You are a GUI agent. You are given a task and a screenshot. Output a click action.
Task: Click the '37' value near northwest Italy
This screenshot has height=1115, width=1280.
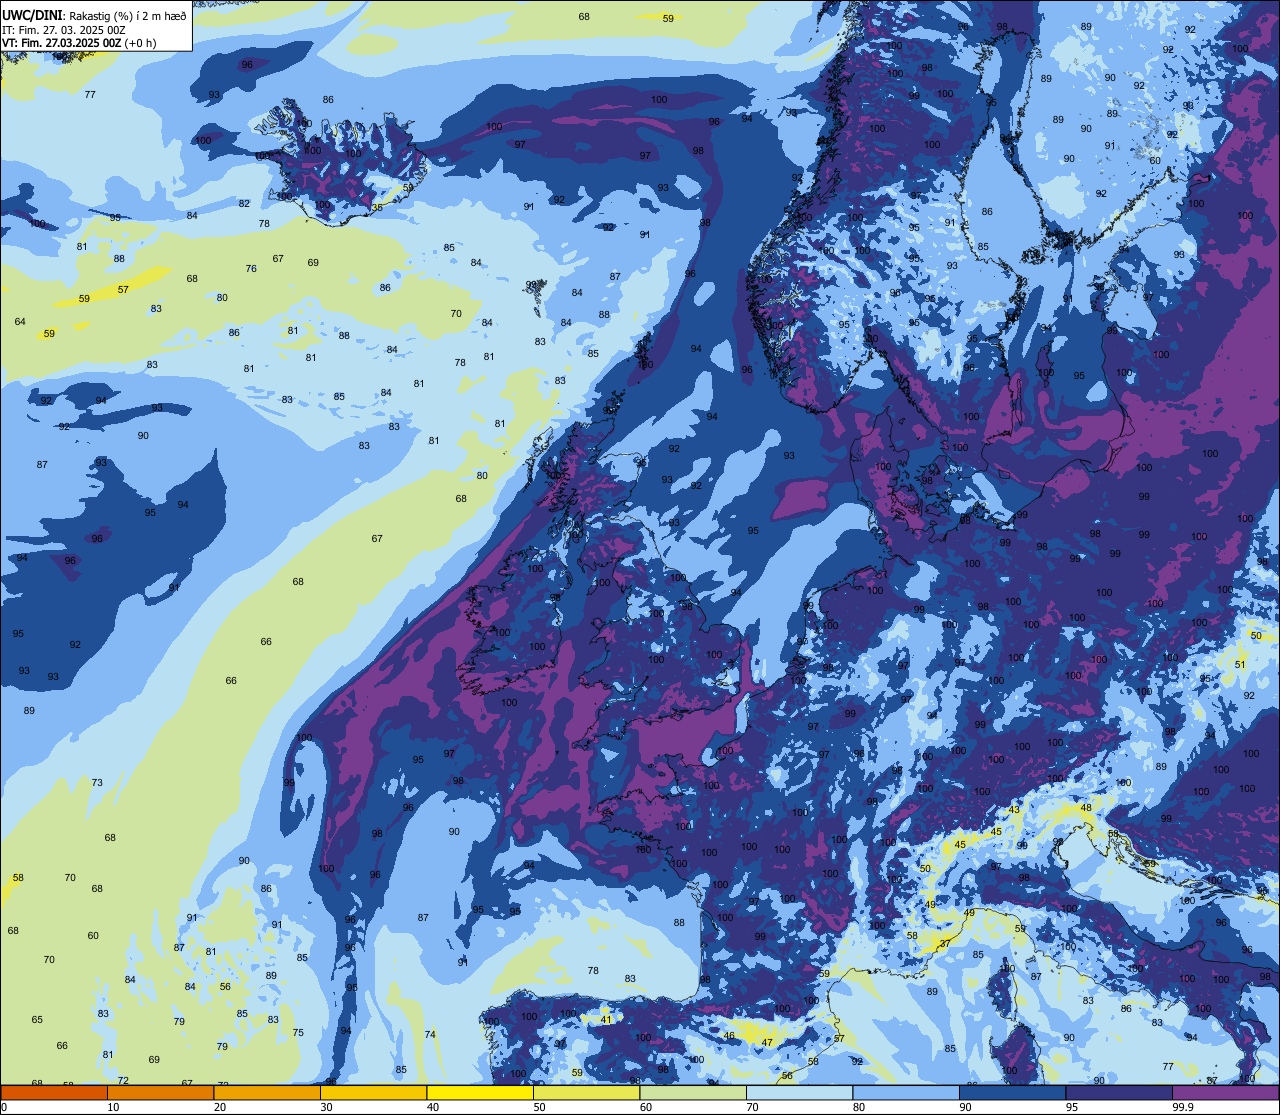pyautogui.click(x=945, y=943)
